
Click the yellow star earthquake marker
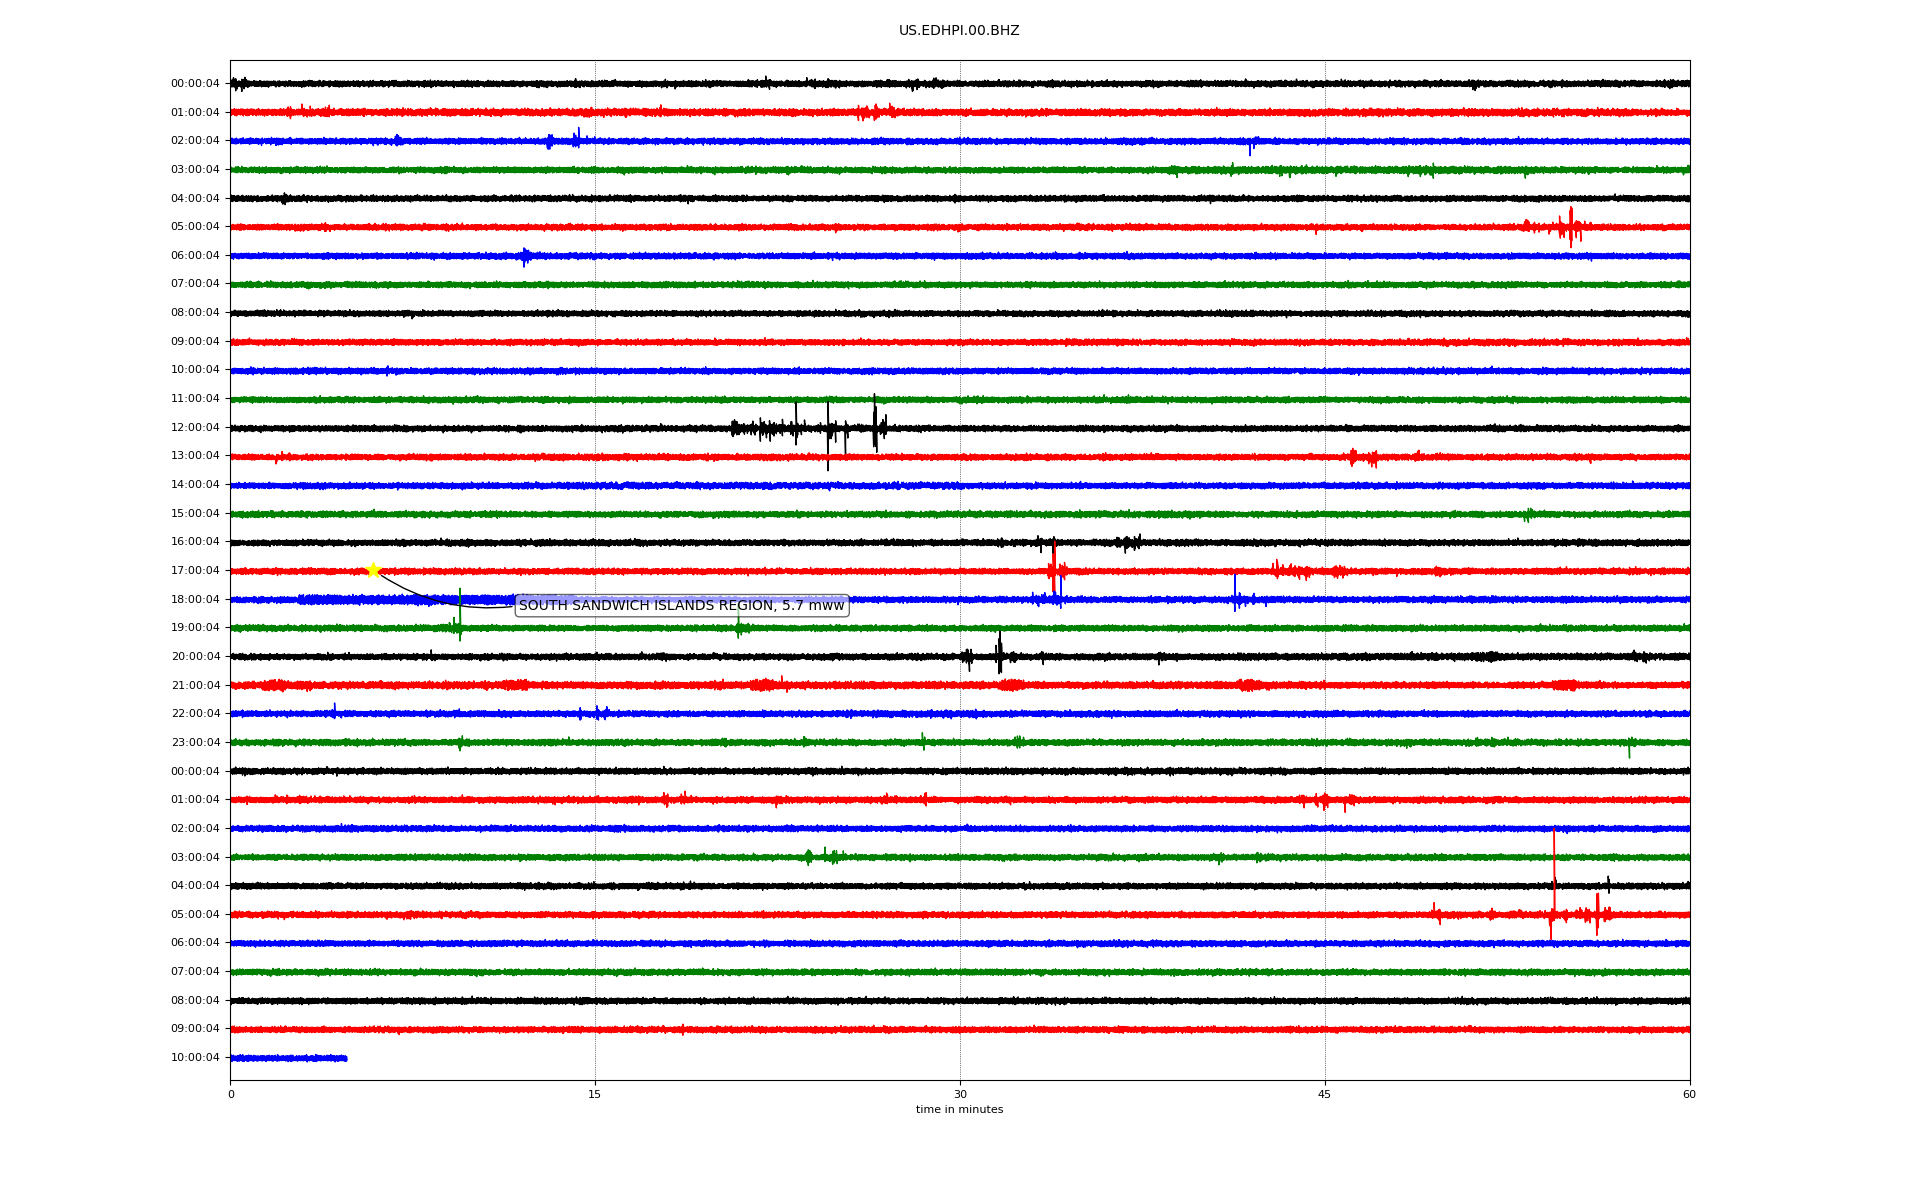[373, 570]
